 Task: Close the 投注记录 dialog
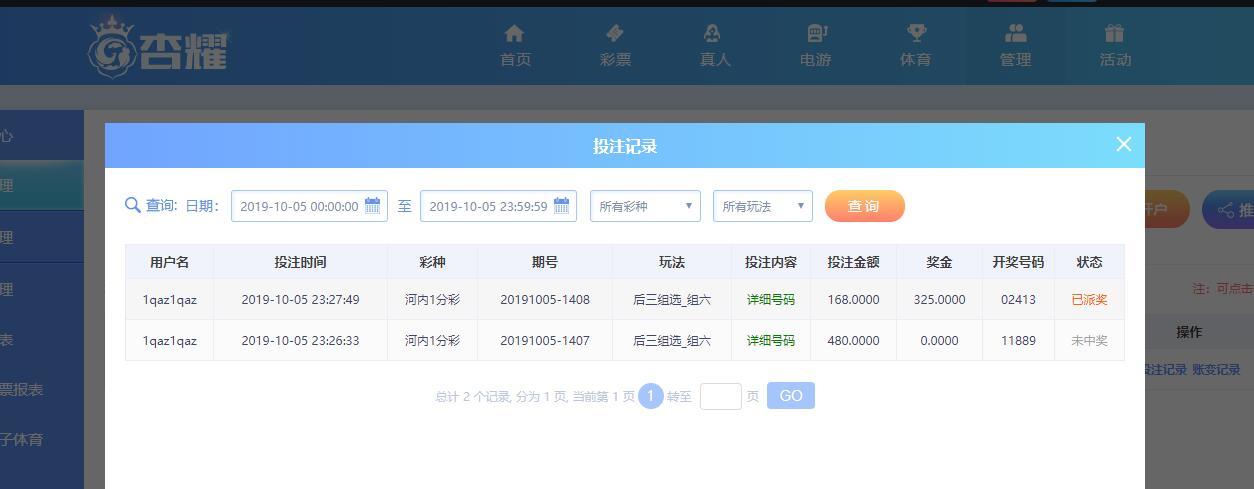point(1124,144)
